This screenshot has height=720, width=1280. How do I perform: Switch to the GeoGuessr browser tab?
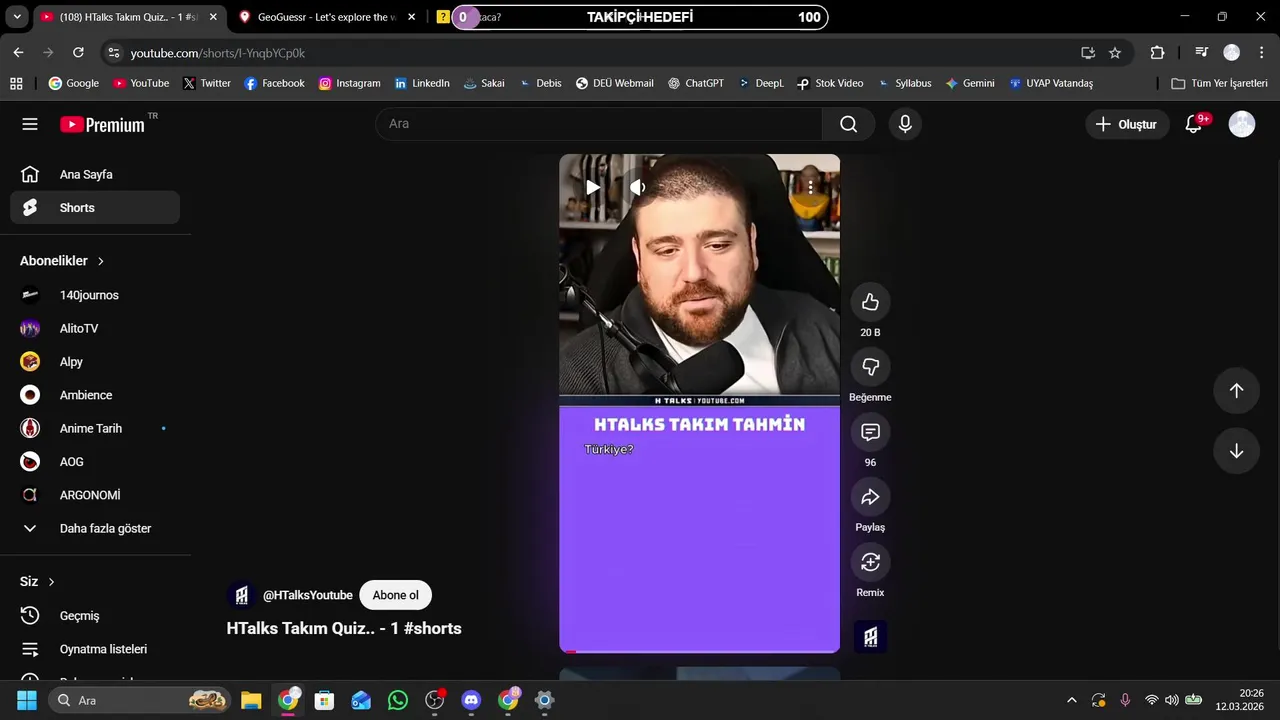328,17
